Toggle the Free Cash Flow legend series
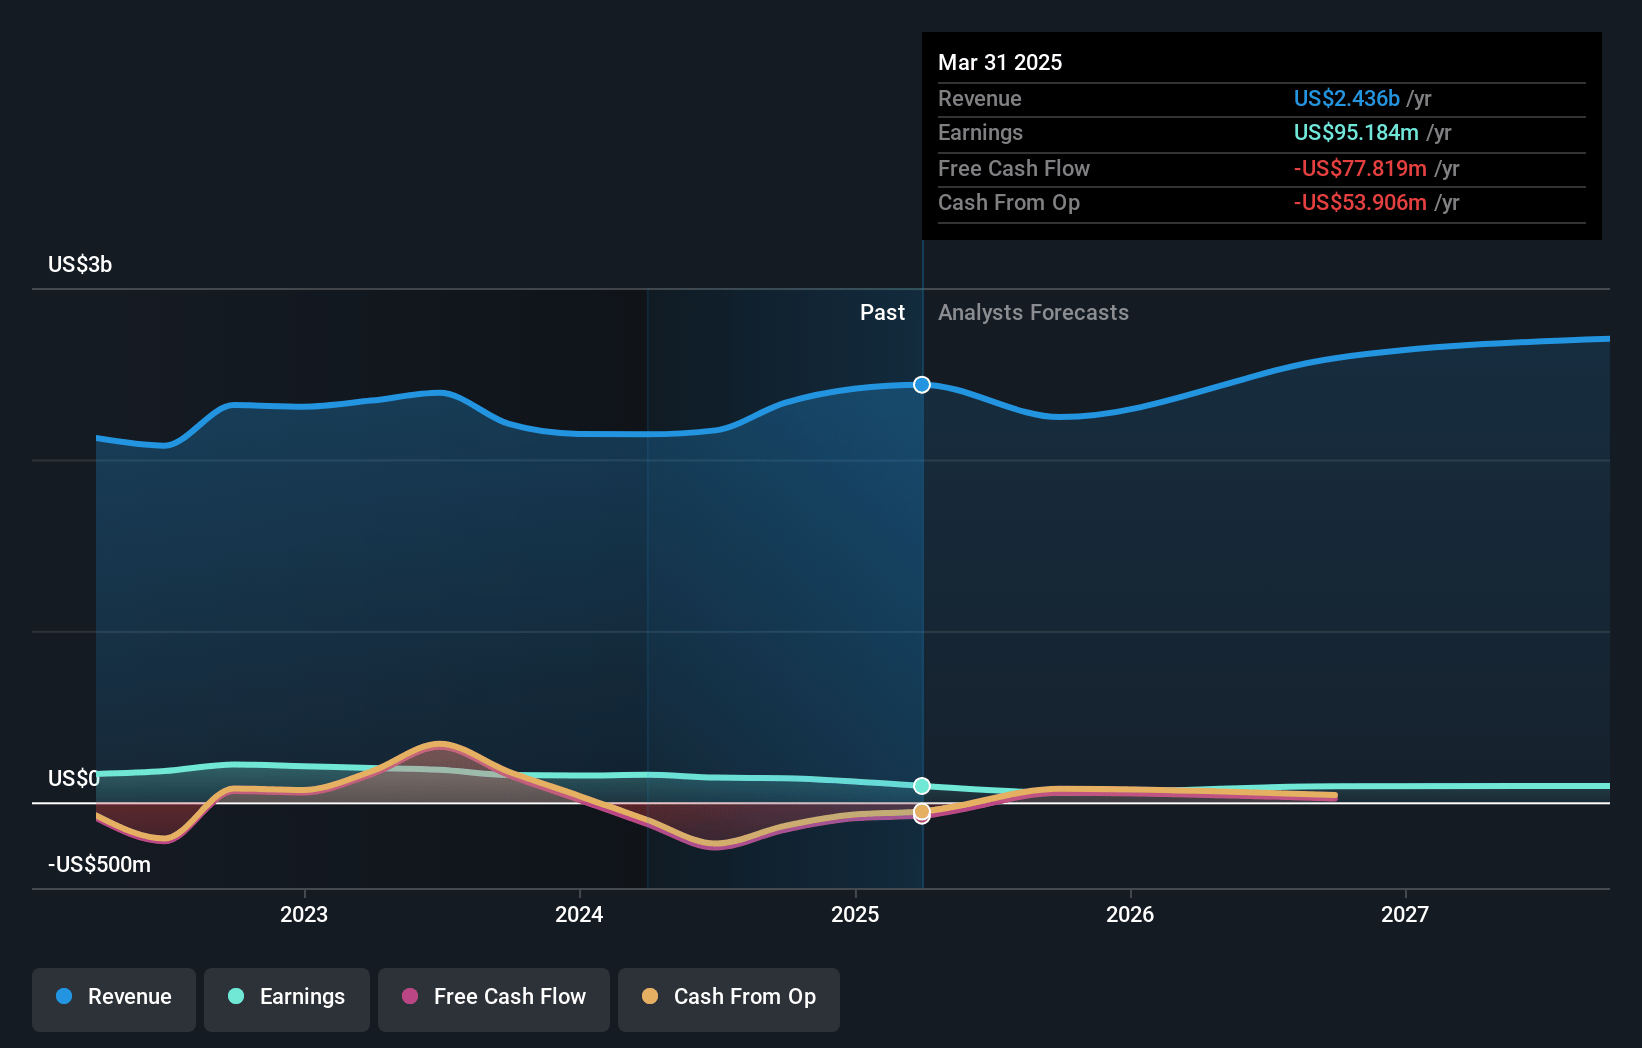 click(x=494, y=999)
